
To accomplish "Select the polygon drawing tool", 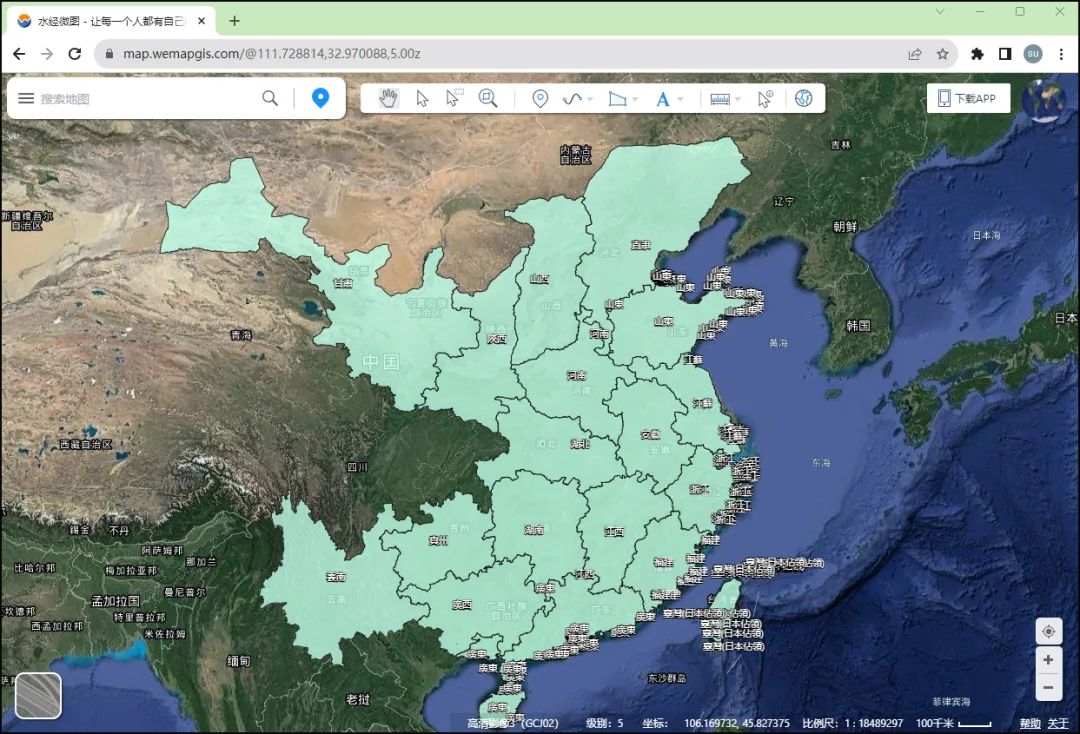I will tap(619, 98).
